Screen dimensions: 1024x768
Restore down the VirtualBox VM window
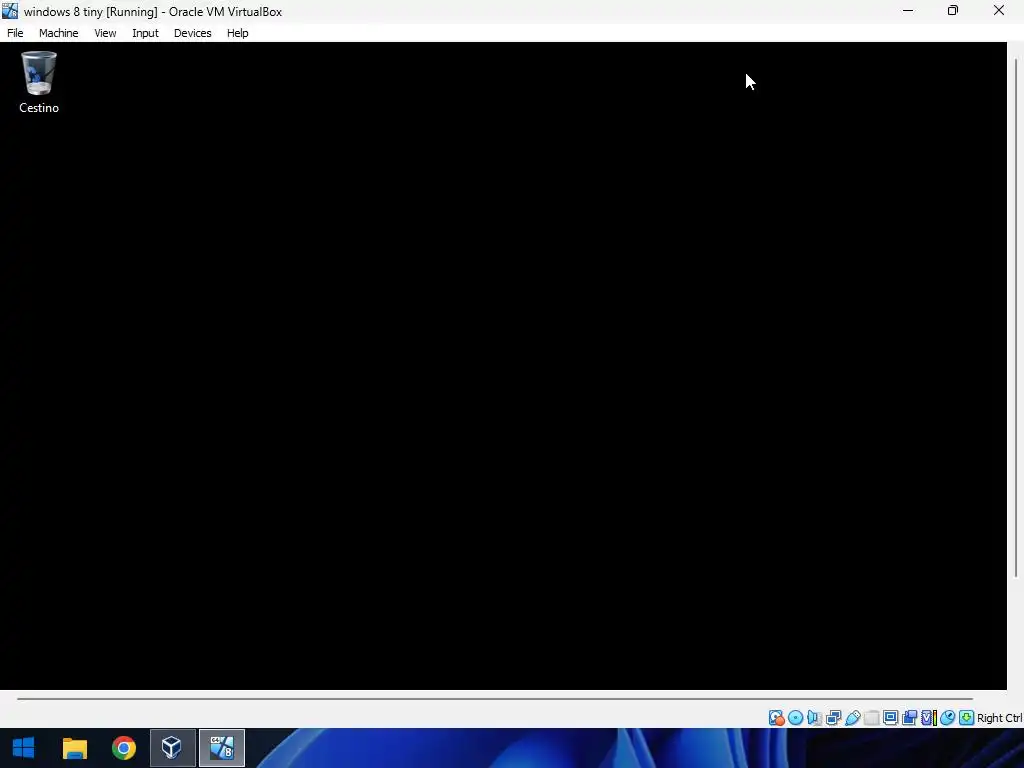[953, 11]
